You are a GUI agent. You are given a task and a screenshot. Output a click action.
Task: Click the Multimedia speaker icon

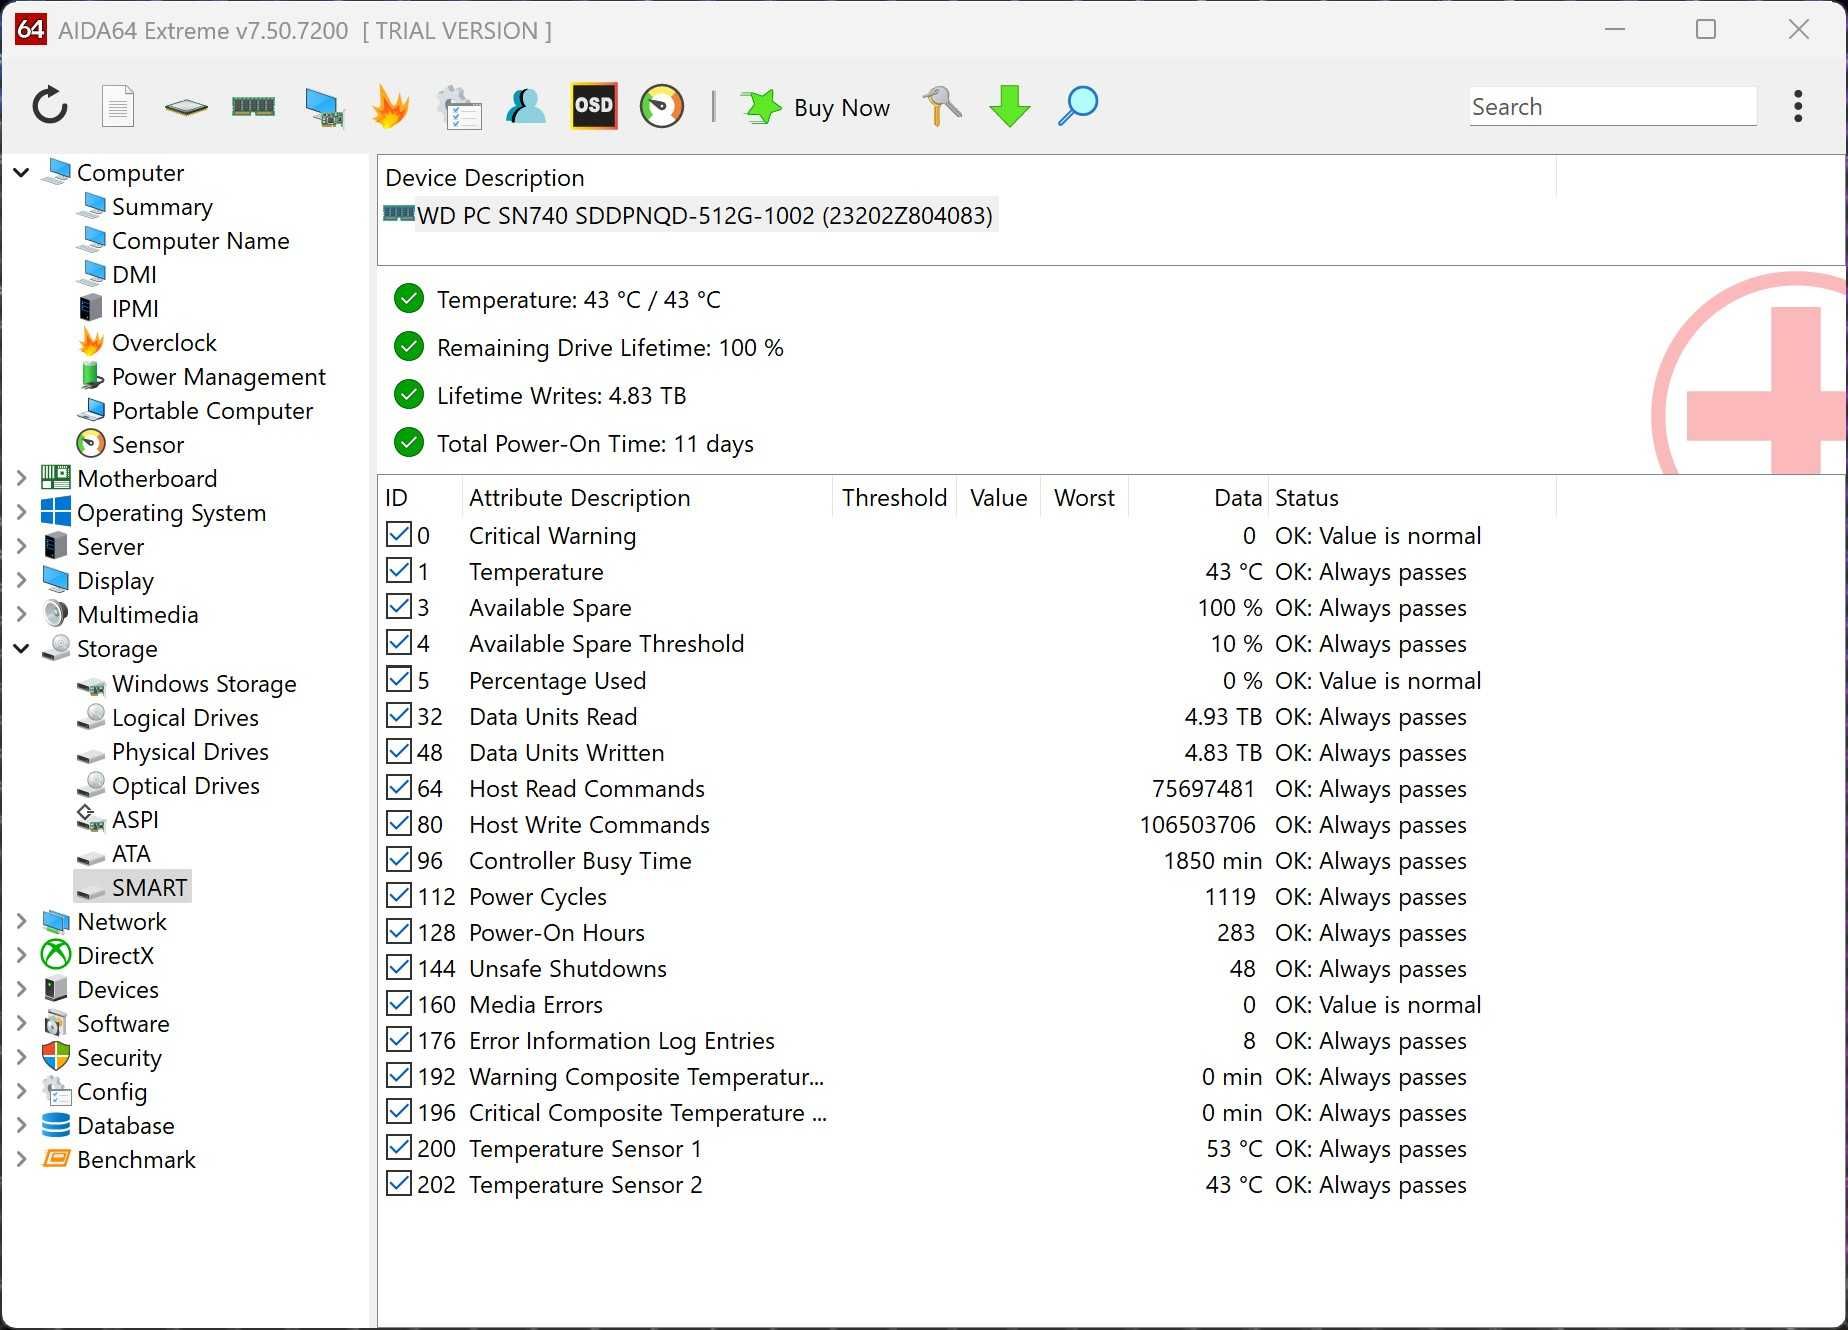tap(56, 613)
